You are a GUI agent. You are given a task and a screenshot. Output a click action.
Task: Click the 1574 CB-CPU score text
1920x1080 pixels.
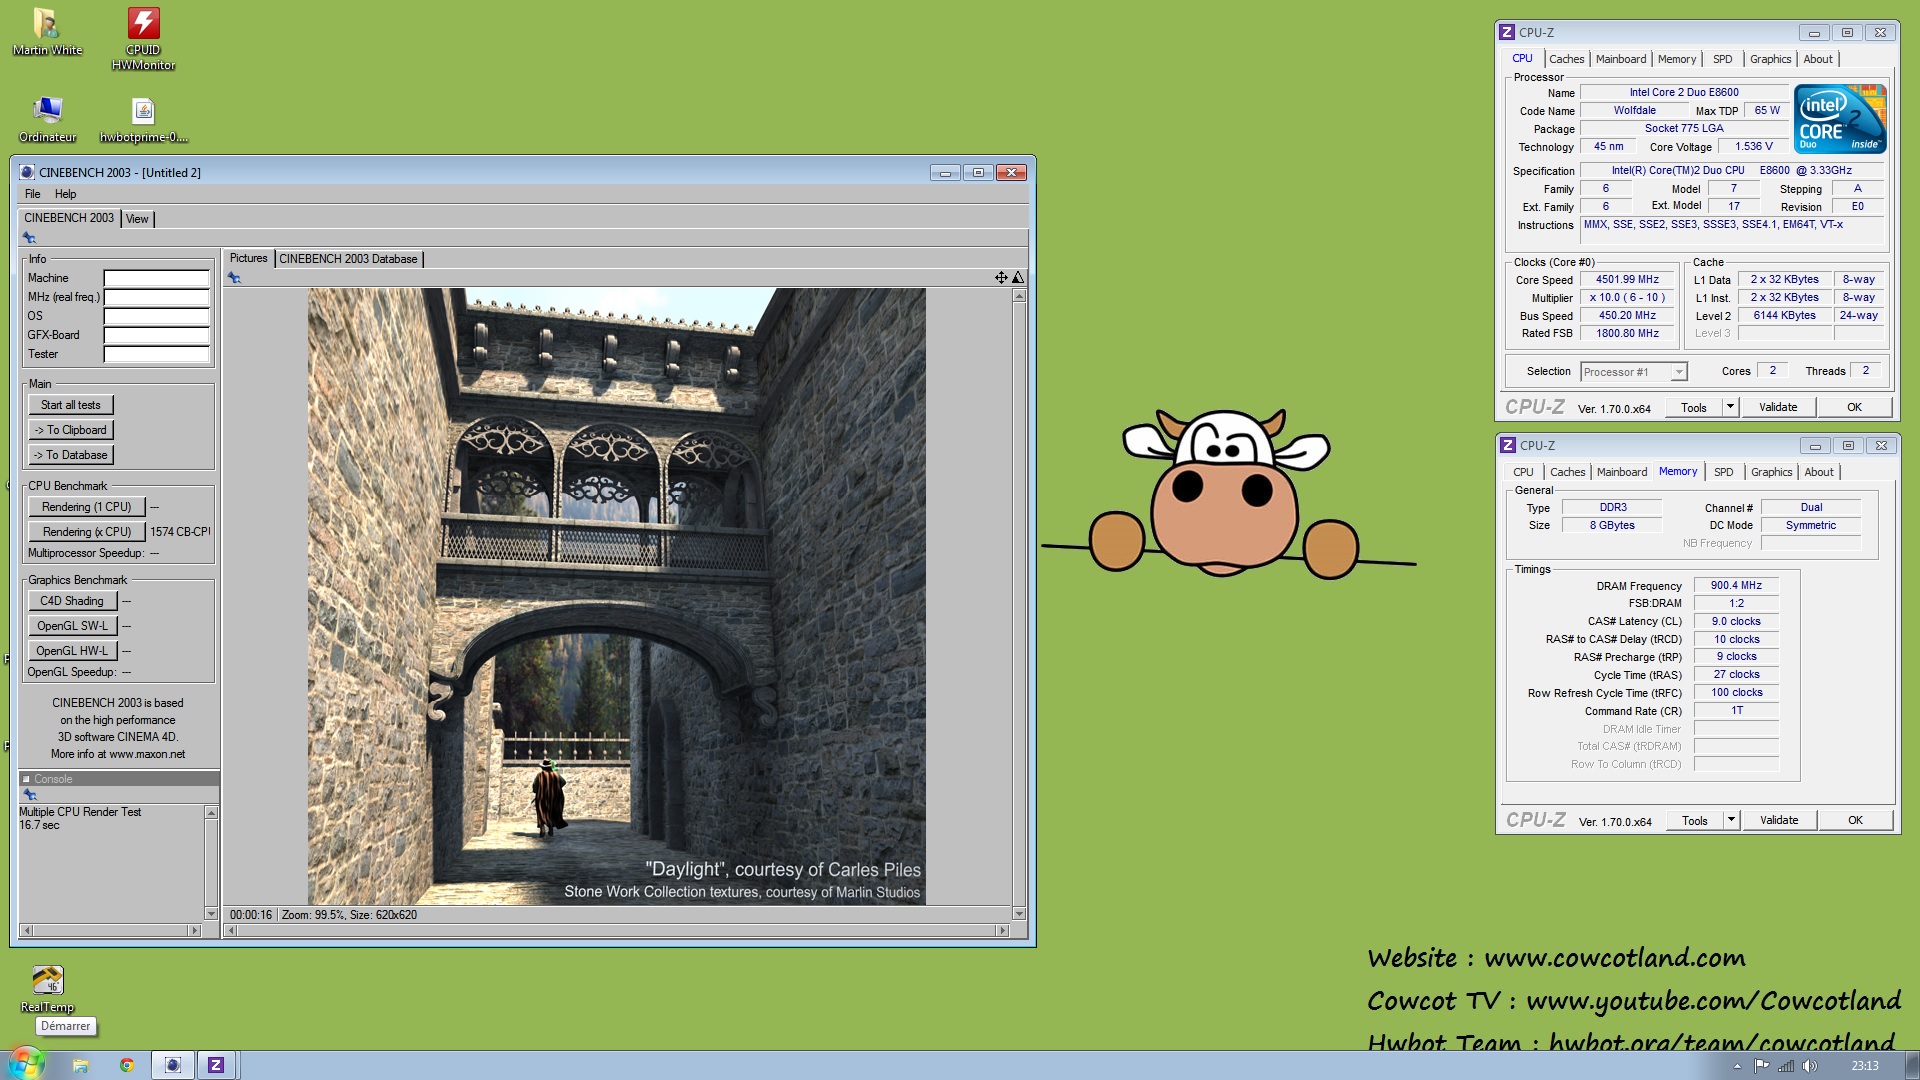tap(180, 532)
